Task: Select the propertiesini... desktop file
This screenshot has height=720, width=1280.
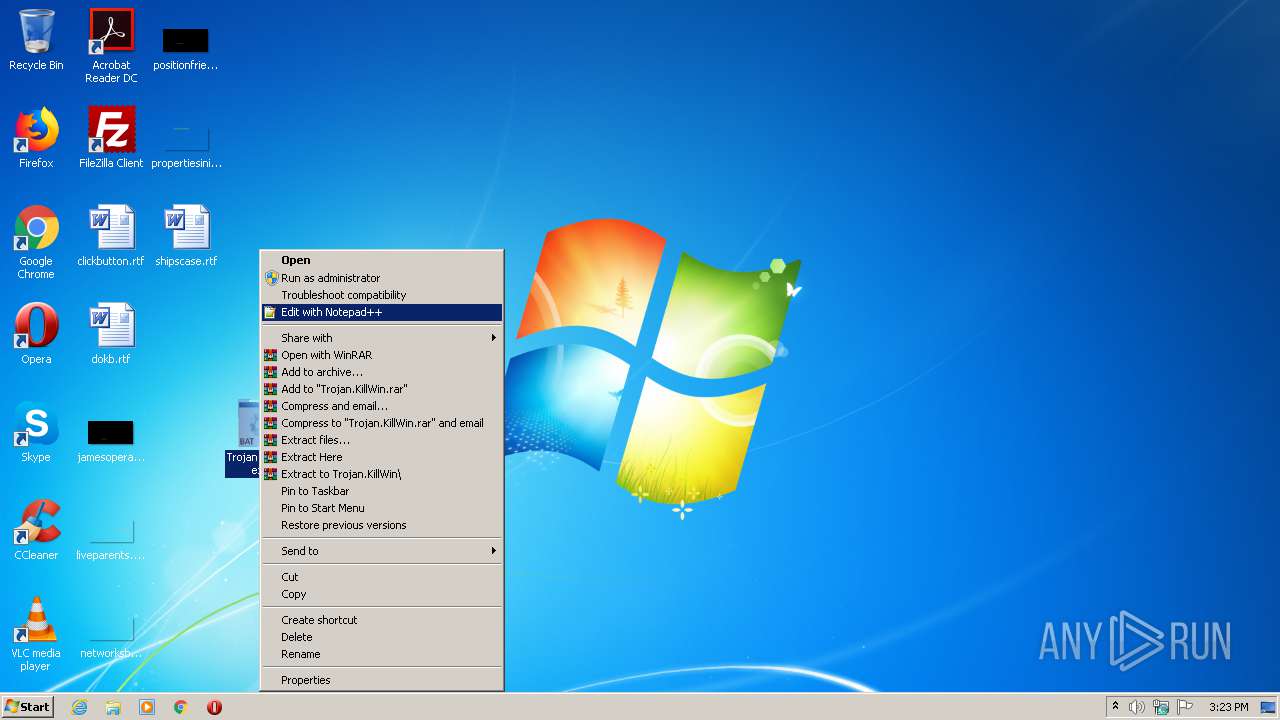Action: [186, 145]
